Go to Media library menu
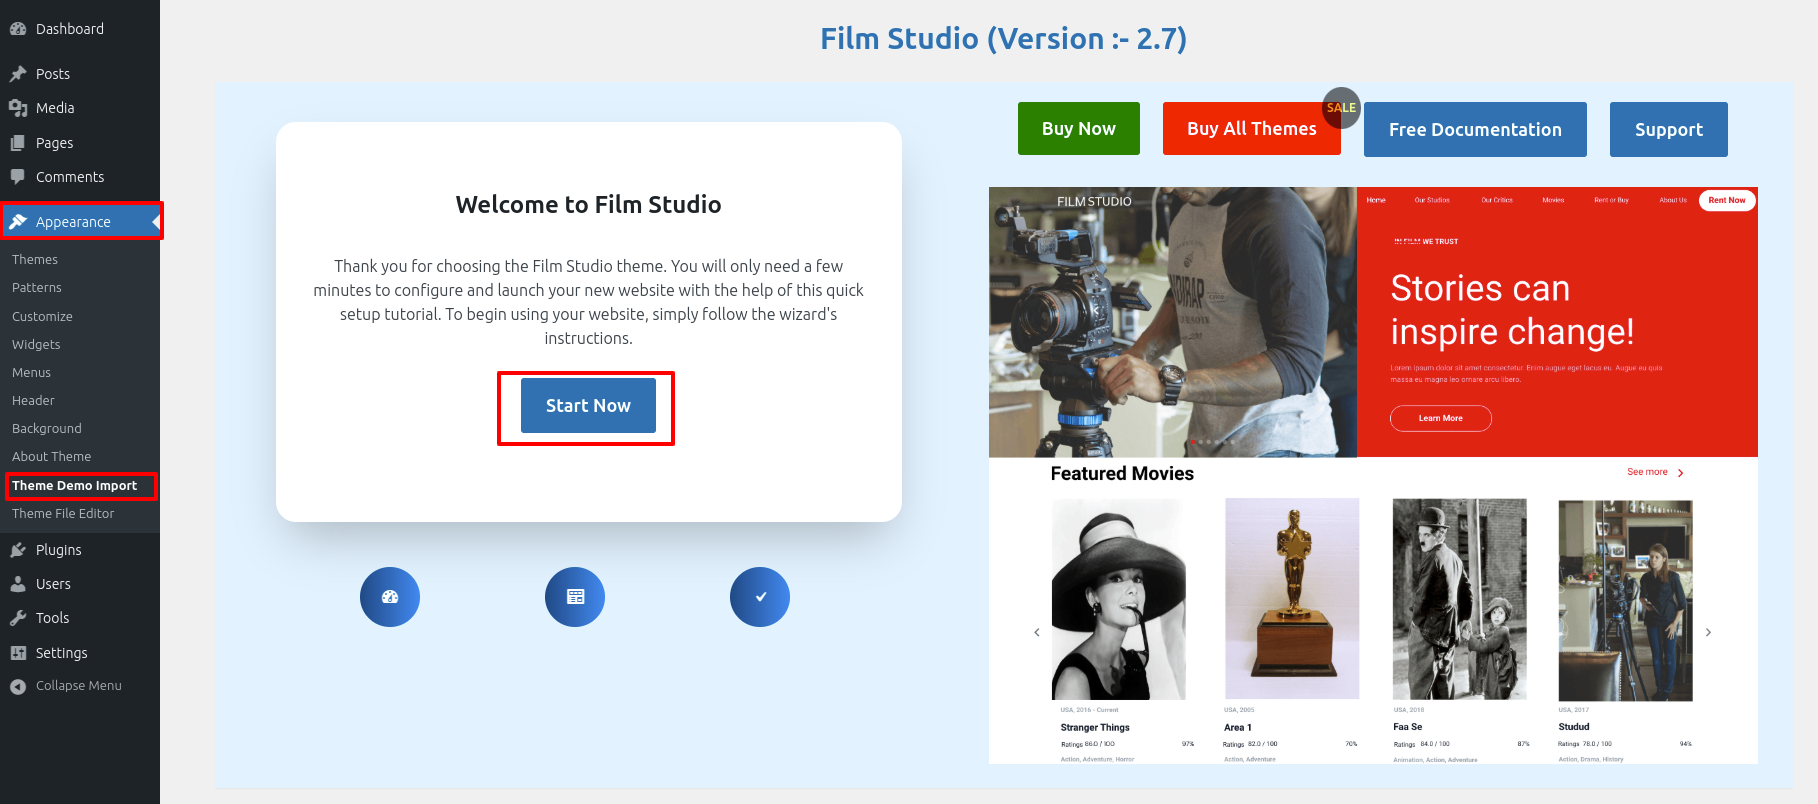This screenshot has height=804, width=1818. click(x=80, y=108)
